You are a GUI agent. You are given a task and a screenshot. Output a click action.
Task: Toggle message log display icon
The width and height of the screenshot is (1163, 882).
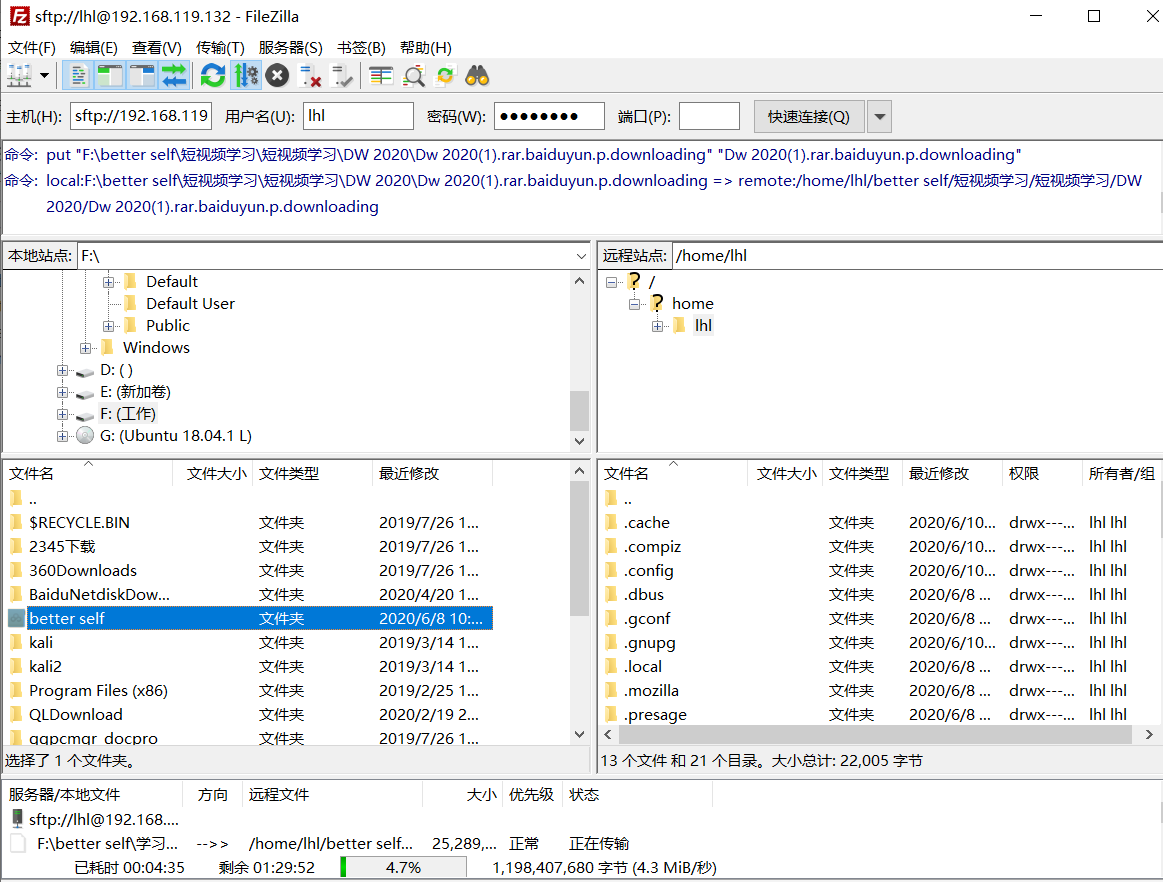(x=78, y=76)
